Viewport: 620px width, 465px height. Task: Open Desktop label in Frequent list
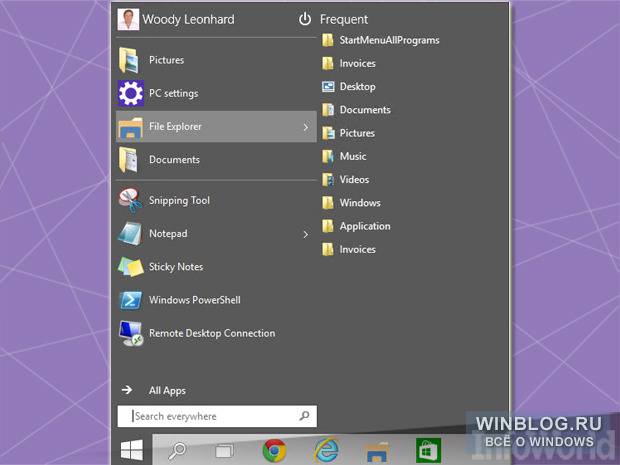[357, 87]
